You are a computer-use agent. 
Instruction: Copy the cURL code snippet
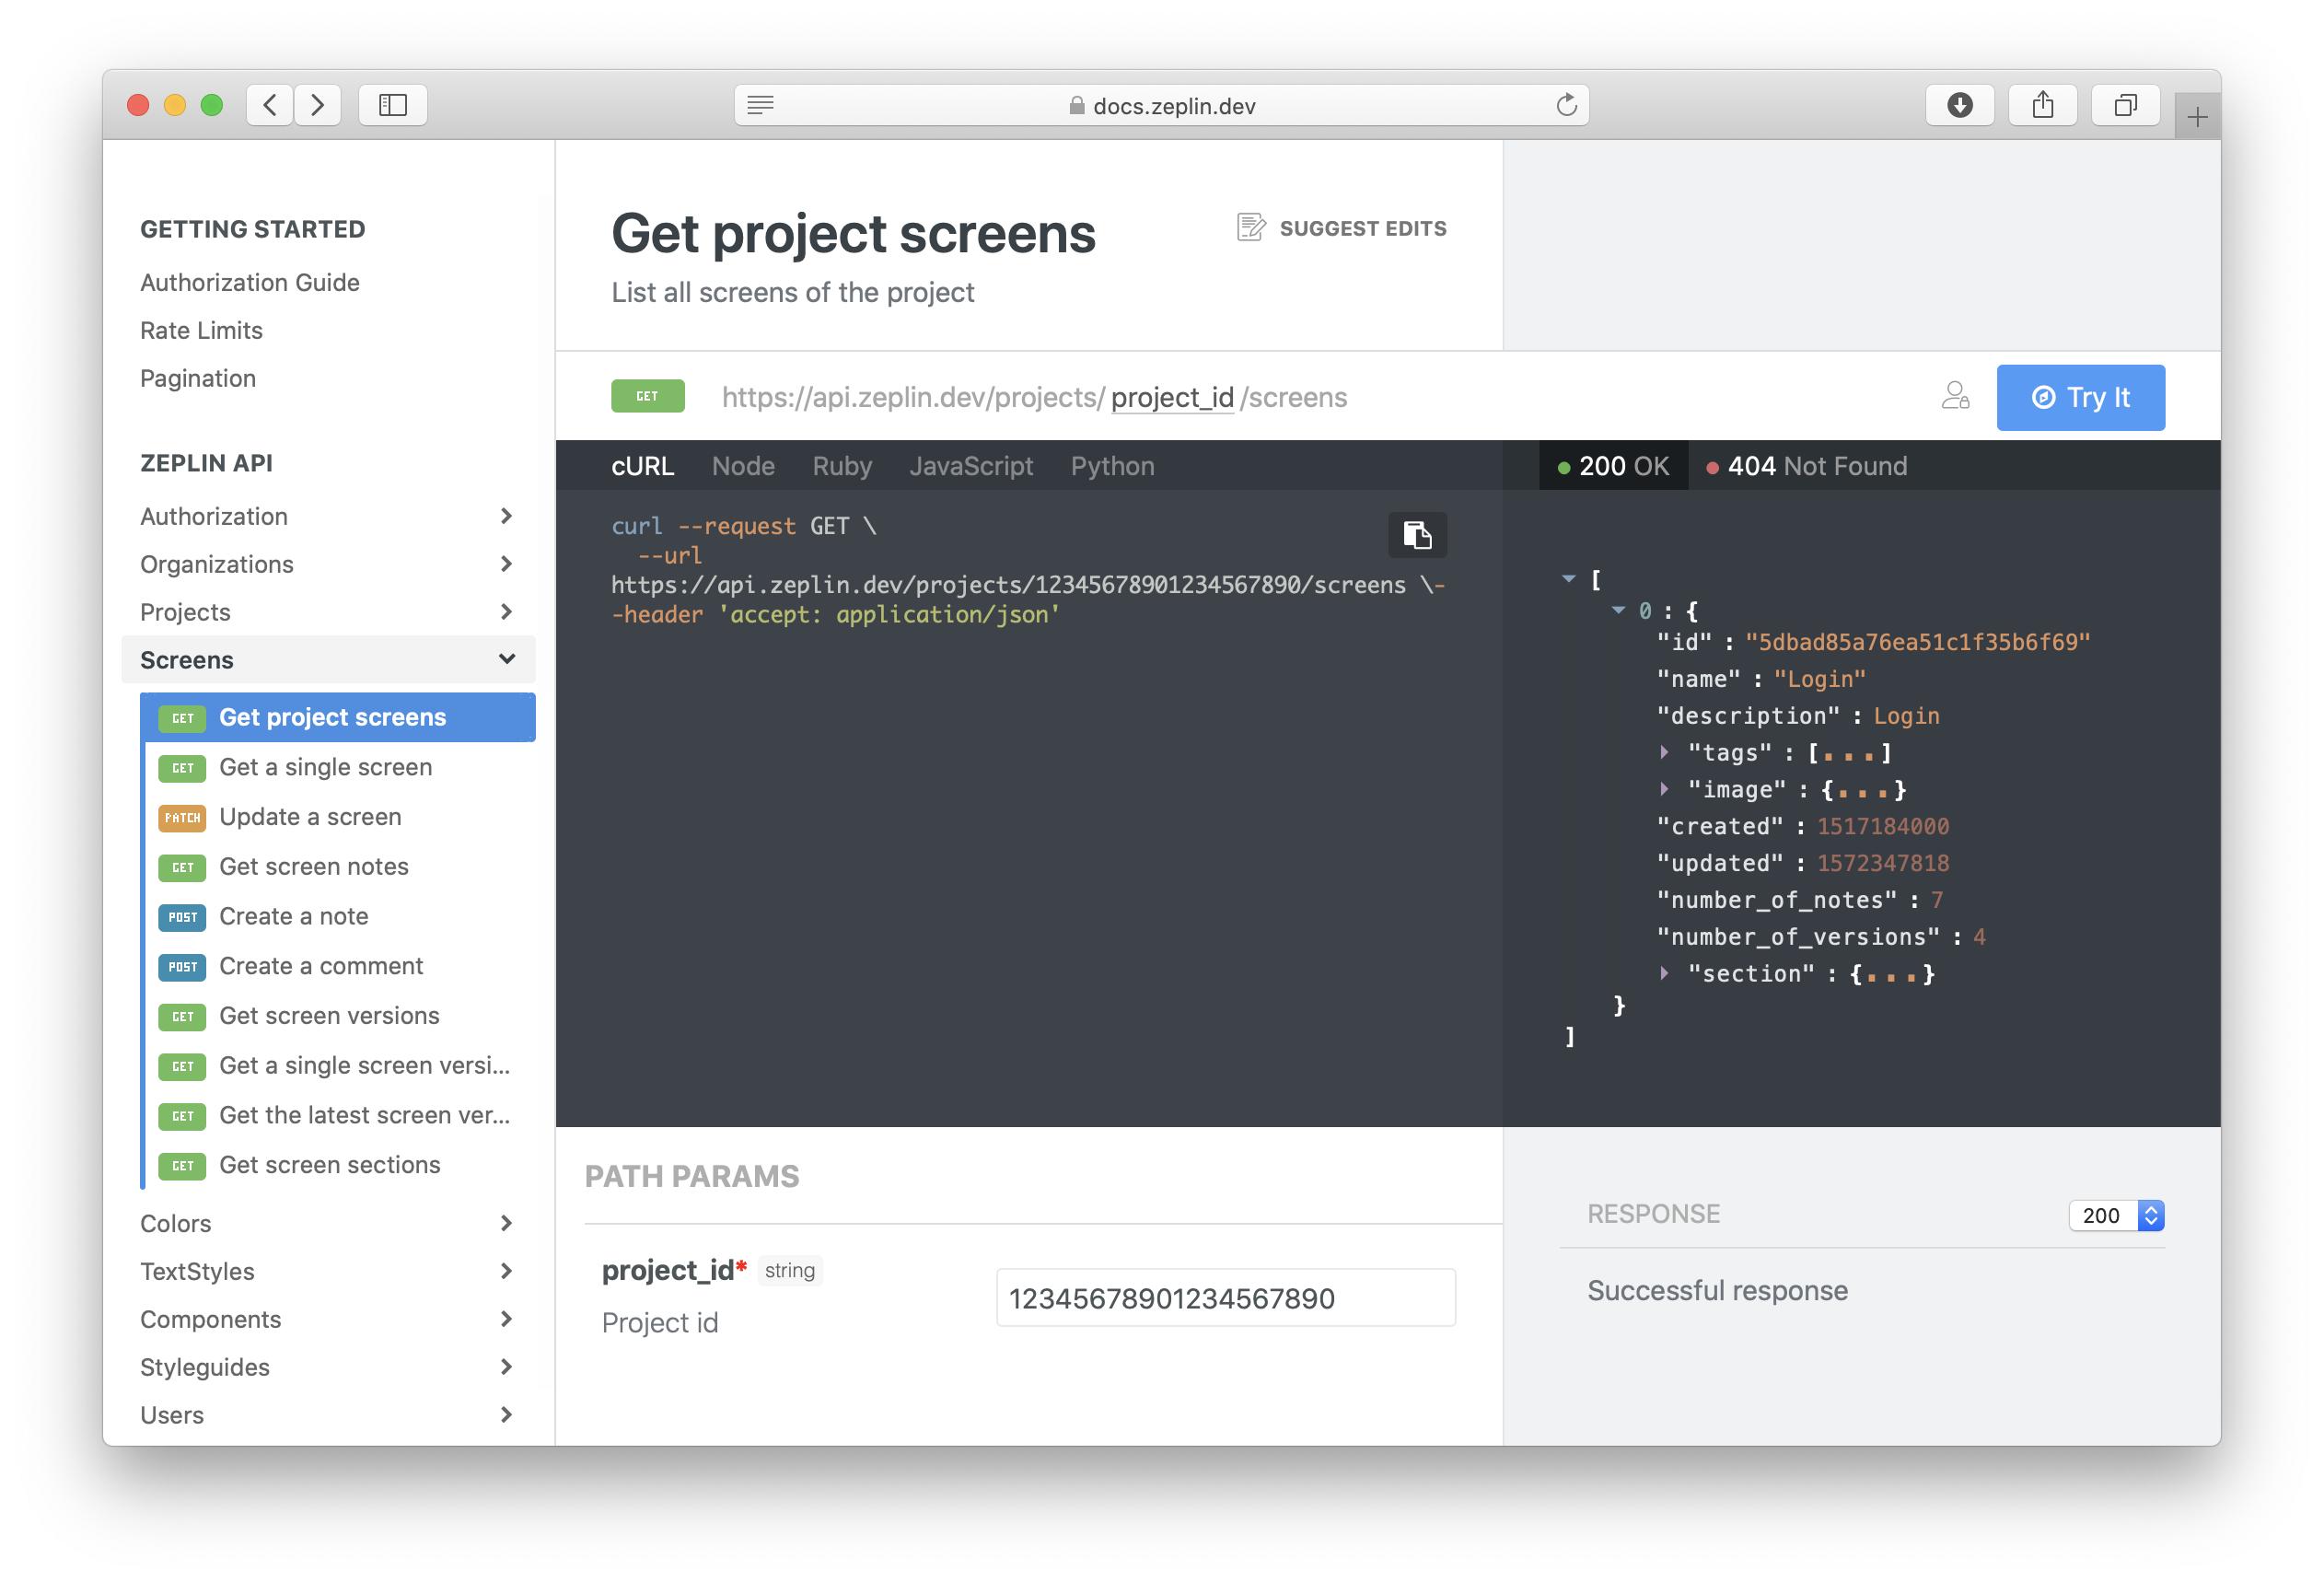1416,535
